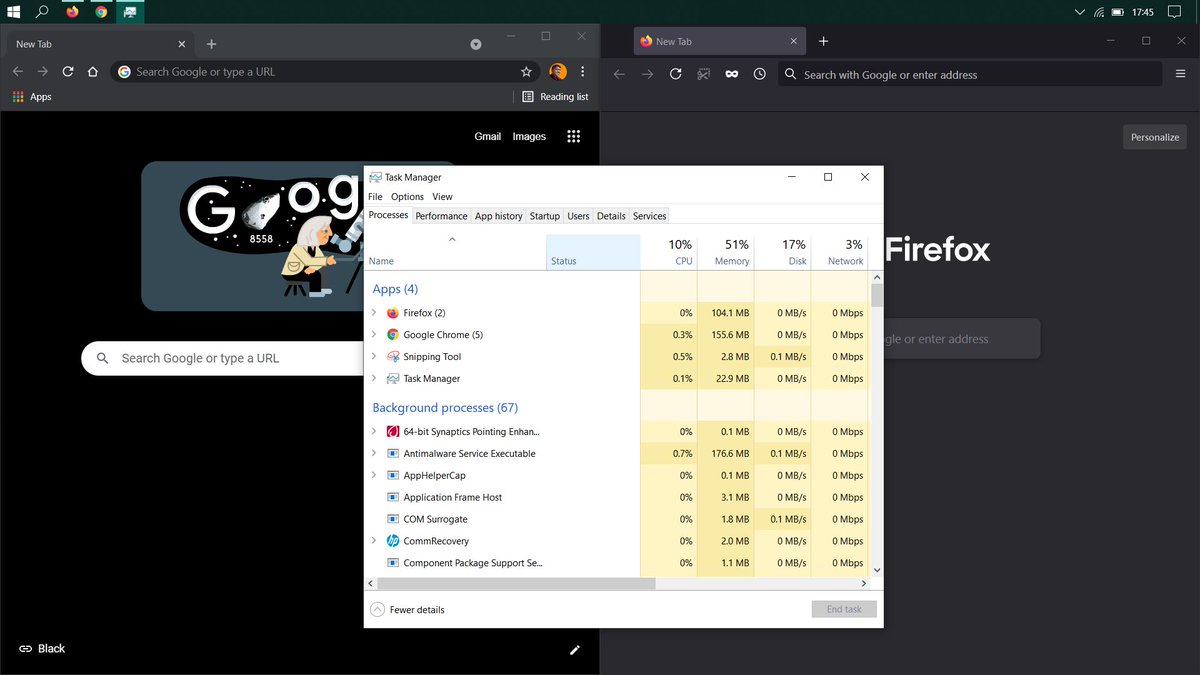Viewport: 1200px width, 675px height.
Task: Show hidden system tray icons
Action: (1079, 12)
